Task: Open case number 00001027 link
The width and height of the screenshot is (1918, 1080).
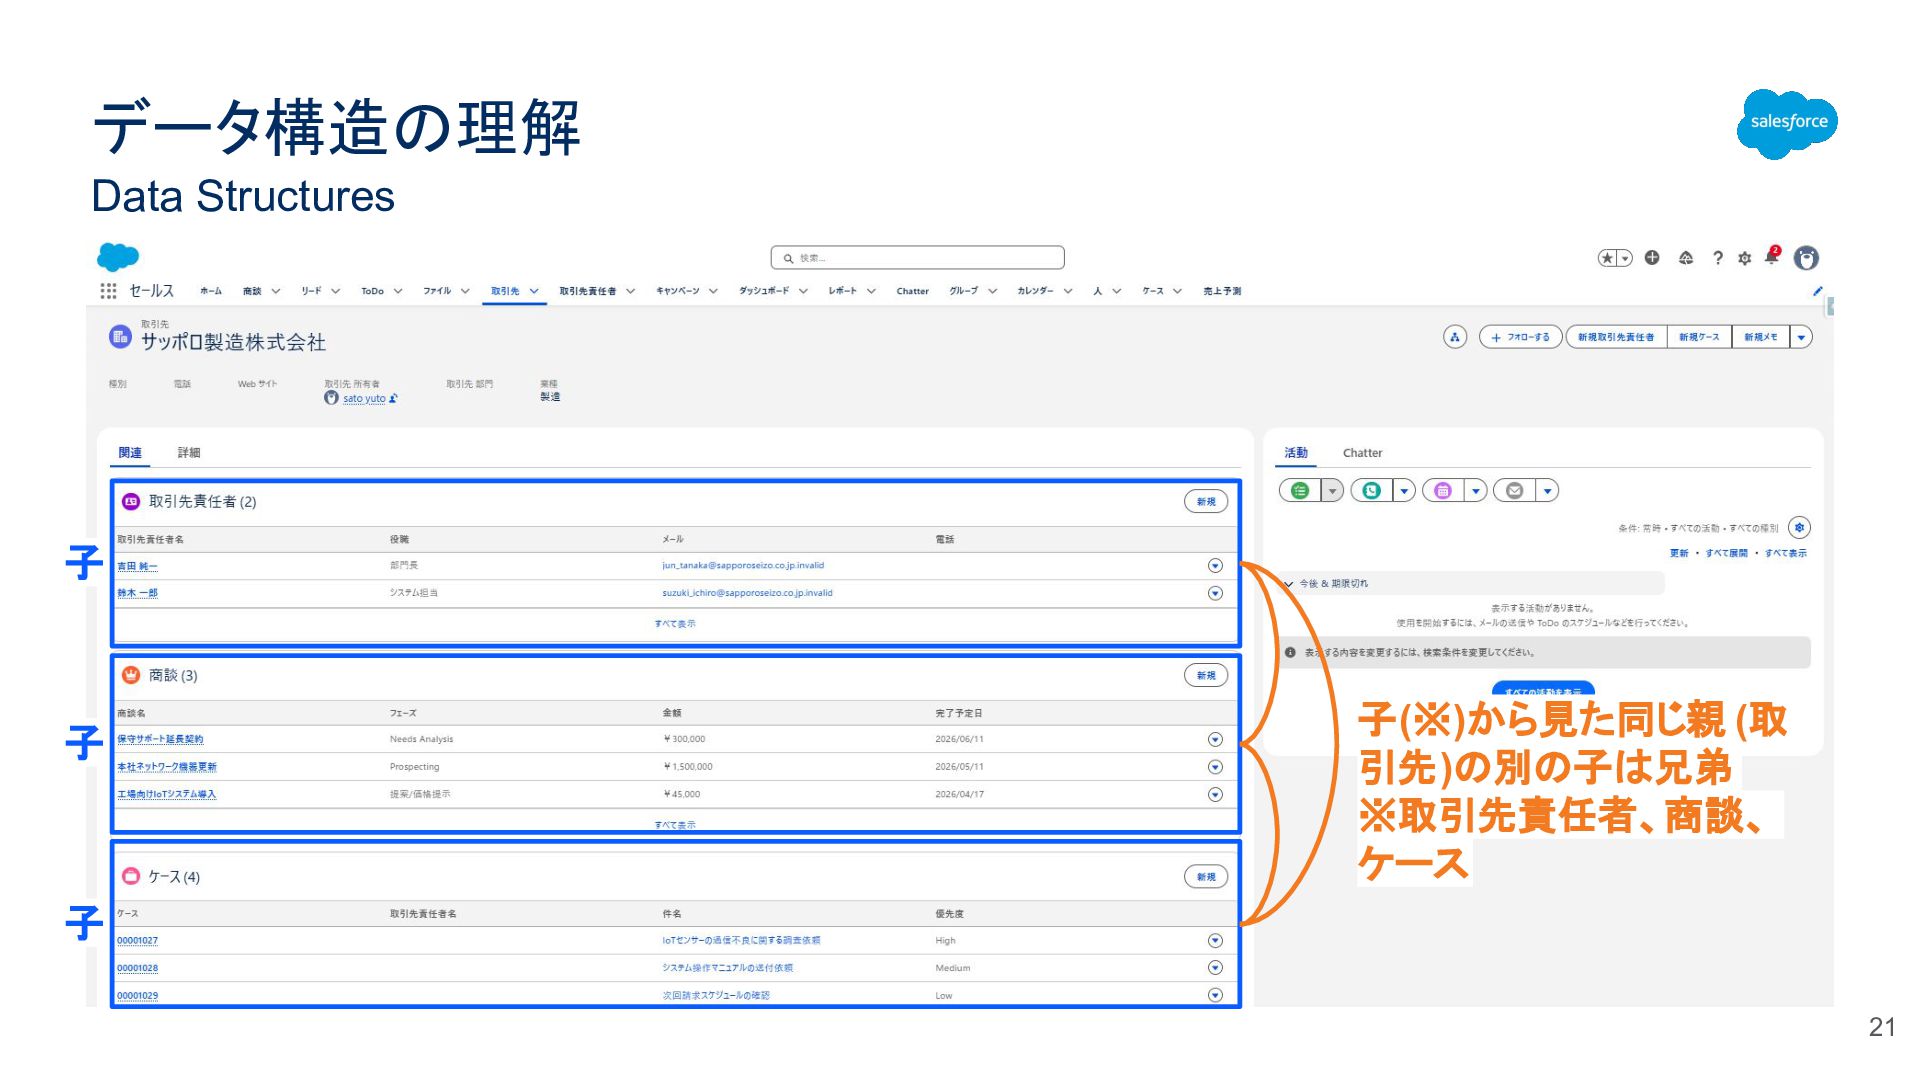Action: coord(137,941)
